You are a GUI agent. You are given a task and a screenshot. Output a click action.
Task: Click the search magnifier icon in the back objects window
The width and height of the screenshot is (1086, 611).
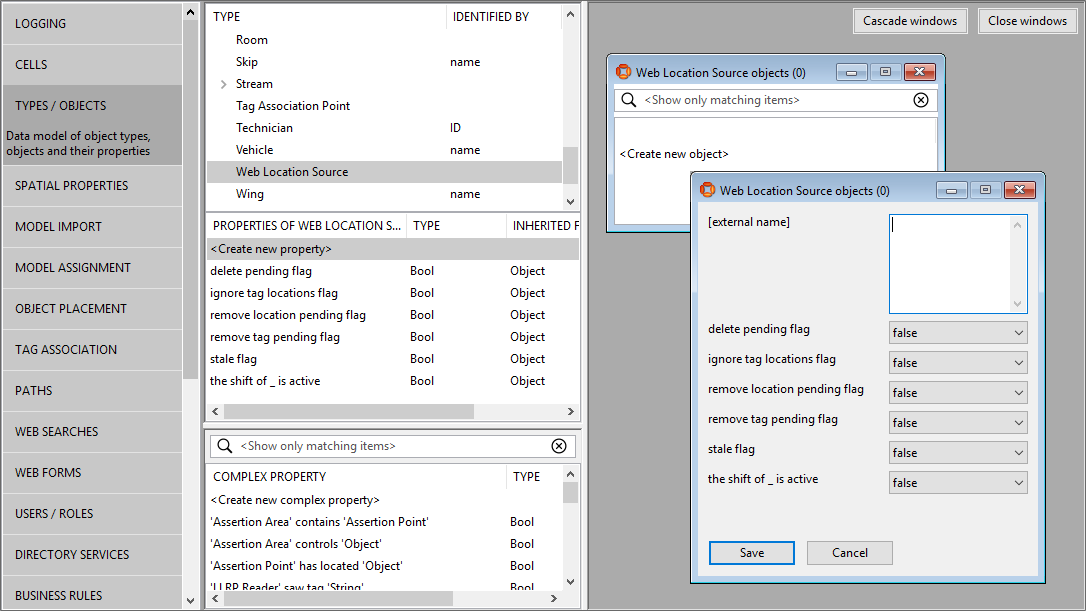(628, 100)
